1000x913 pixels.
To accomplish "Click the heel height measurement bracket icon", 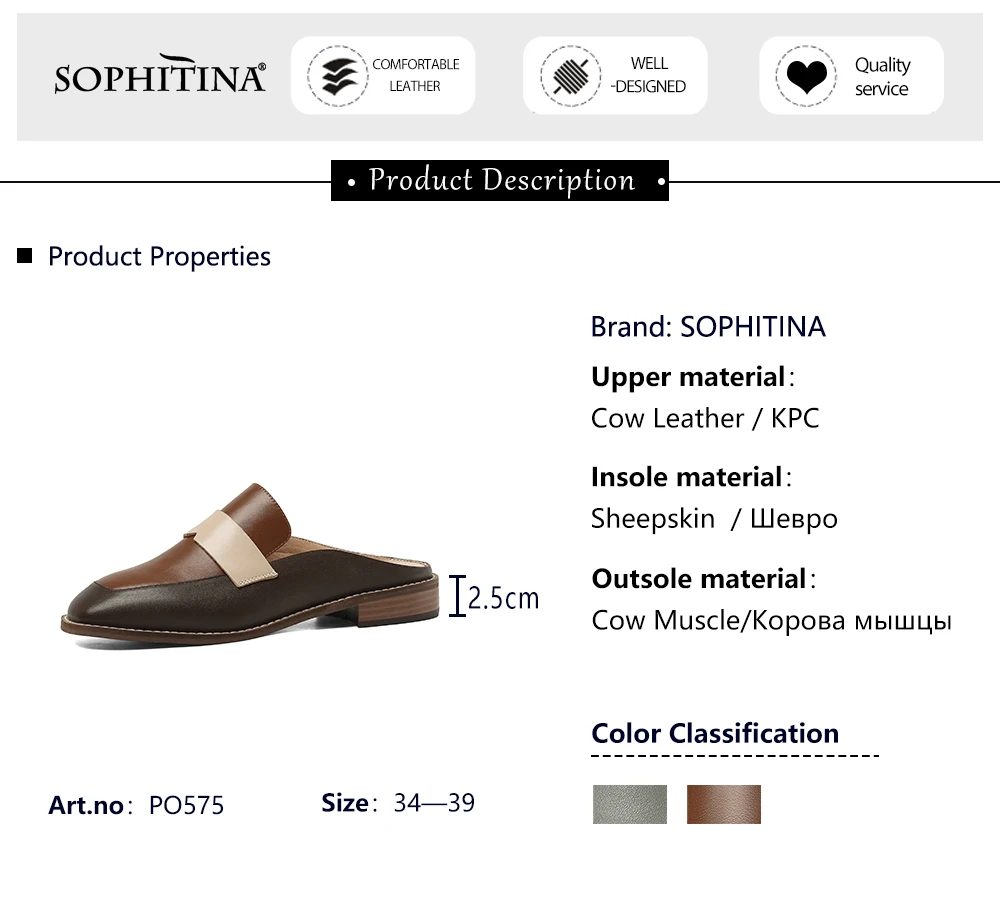I will click(x=457, y=597).
